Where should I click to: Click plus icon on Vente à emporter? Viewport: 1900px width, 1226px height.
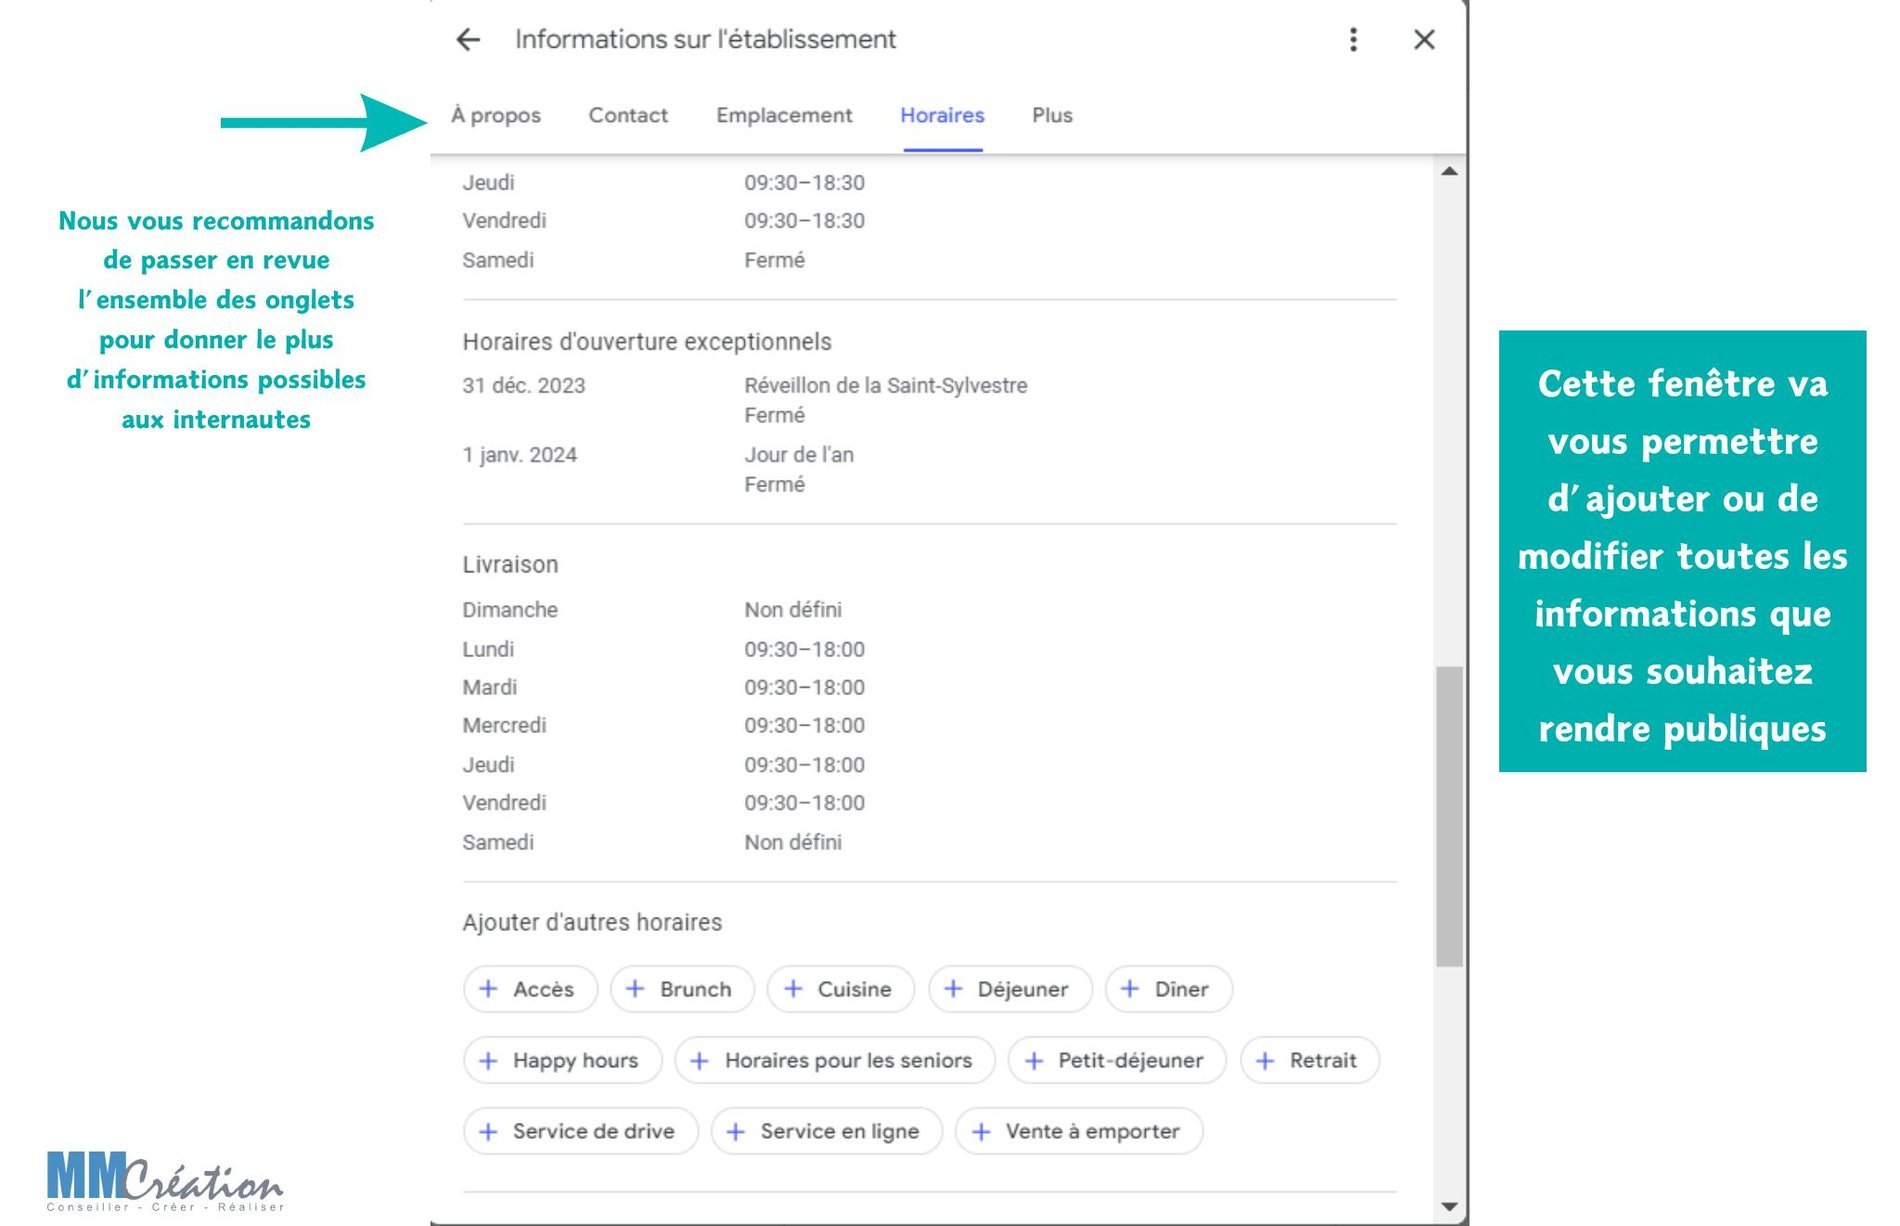(x=981, y=1132)
